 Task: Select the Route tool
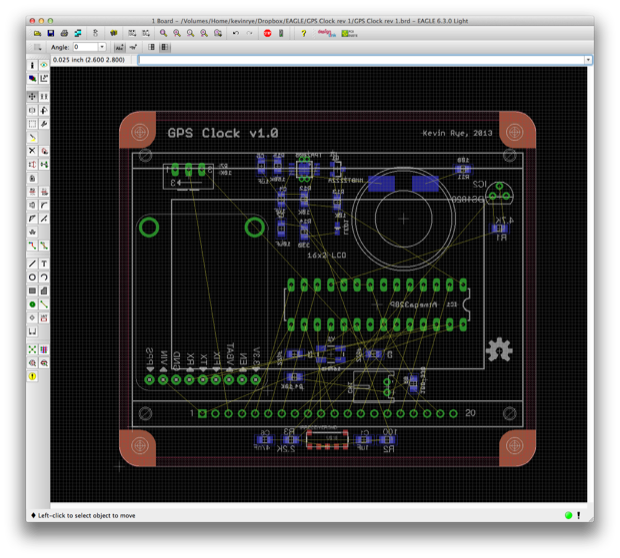tap(32, 246)
